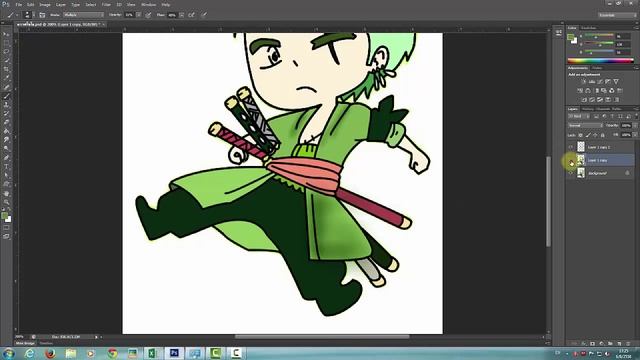Open the brush Opacity slider dropdown

(139, 15)
